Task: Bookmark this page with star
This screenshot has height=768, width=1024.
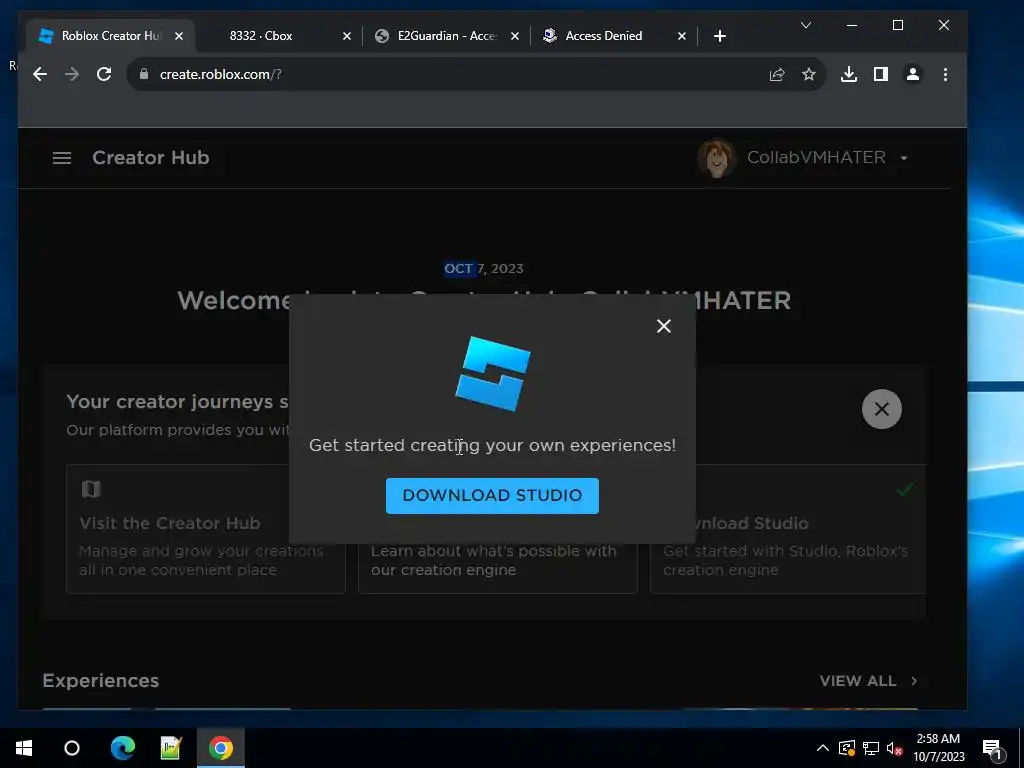Action: point(808,74)
